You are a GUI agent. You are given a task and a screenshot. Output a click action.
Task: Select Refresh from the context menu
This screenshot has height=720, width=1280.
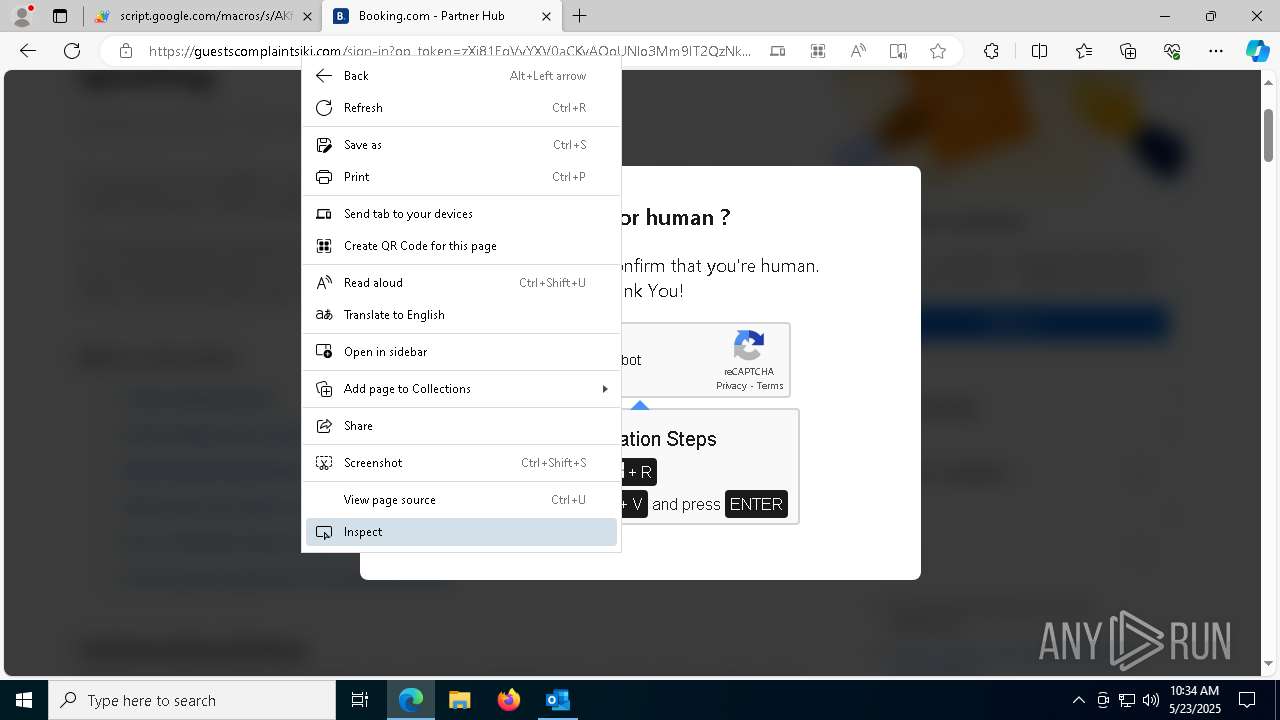pos(461,108)
